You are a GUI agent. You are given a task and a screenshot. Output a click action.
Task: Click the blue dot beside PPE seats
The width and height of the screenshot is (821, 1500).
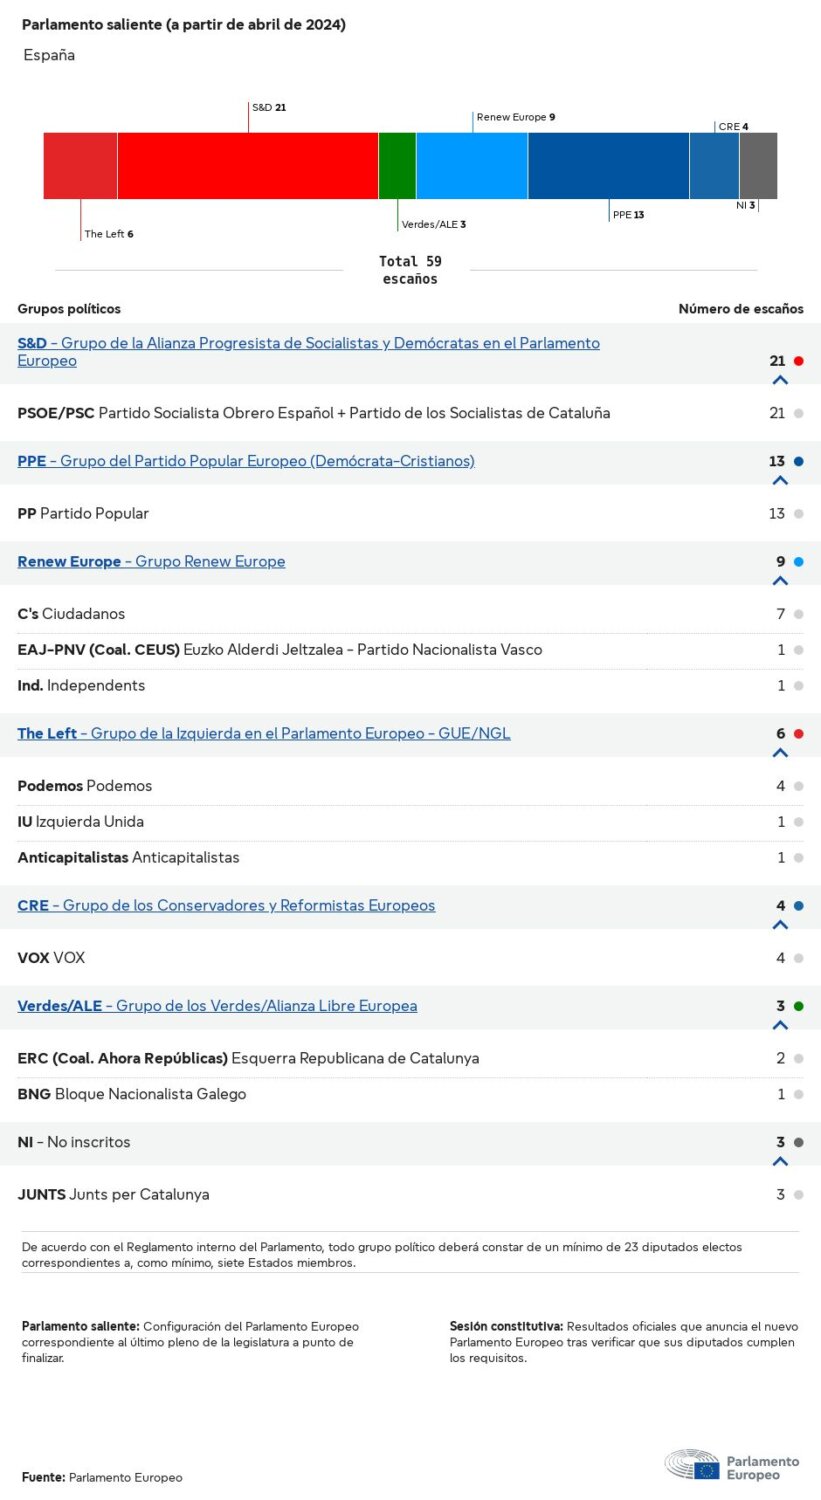tap(799, 461)
